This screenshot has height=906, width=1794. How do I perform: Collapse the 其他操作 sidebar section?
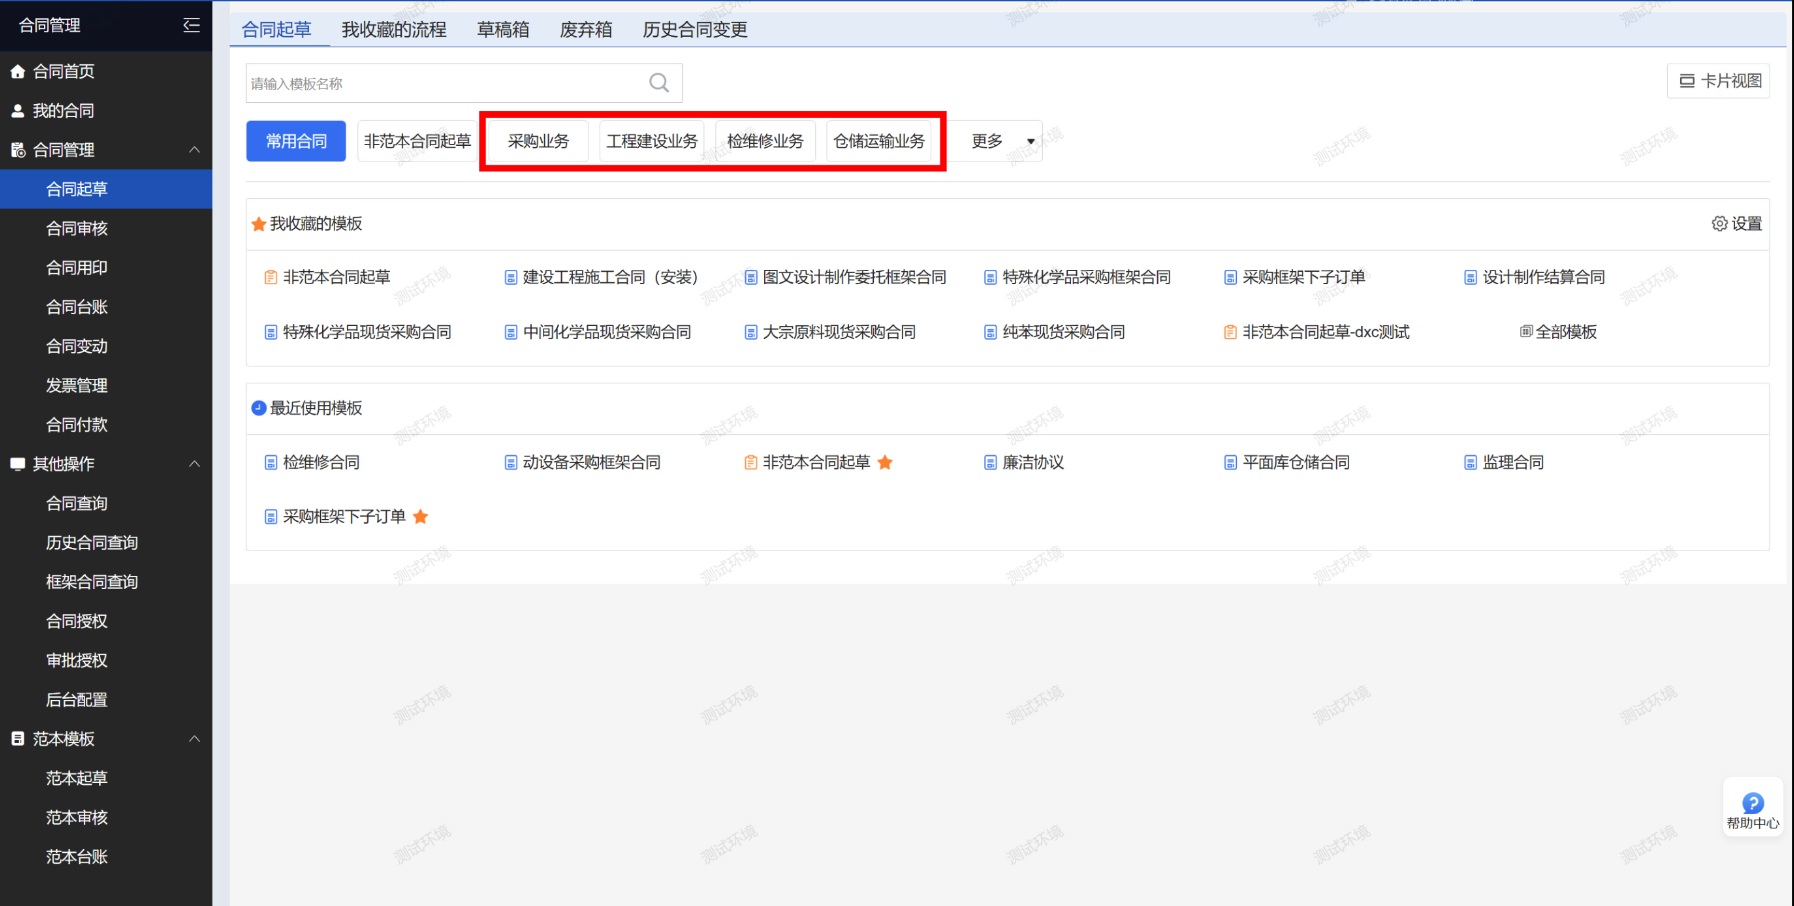[x=195, y=464]
